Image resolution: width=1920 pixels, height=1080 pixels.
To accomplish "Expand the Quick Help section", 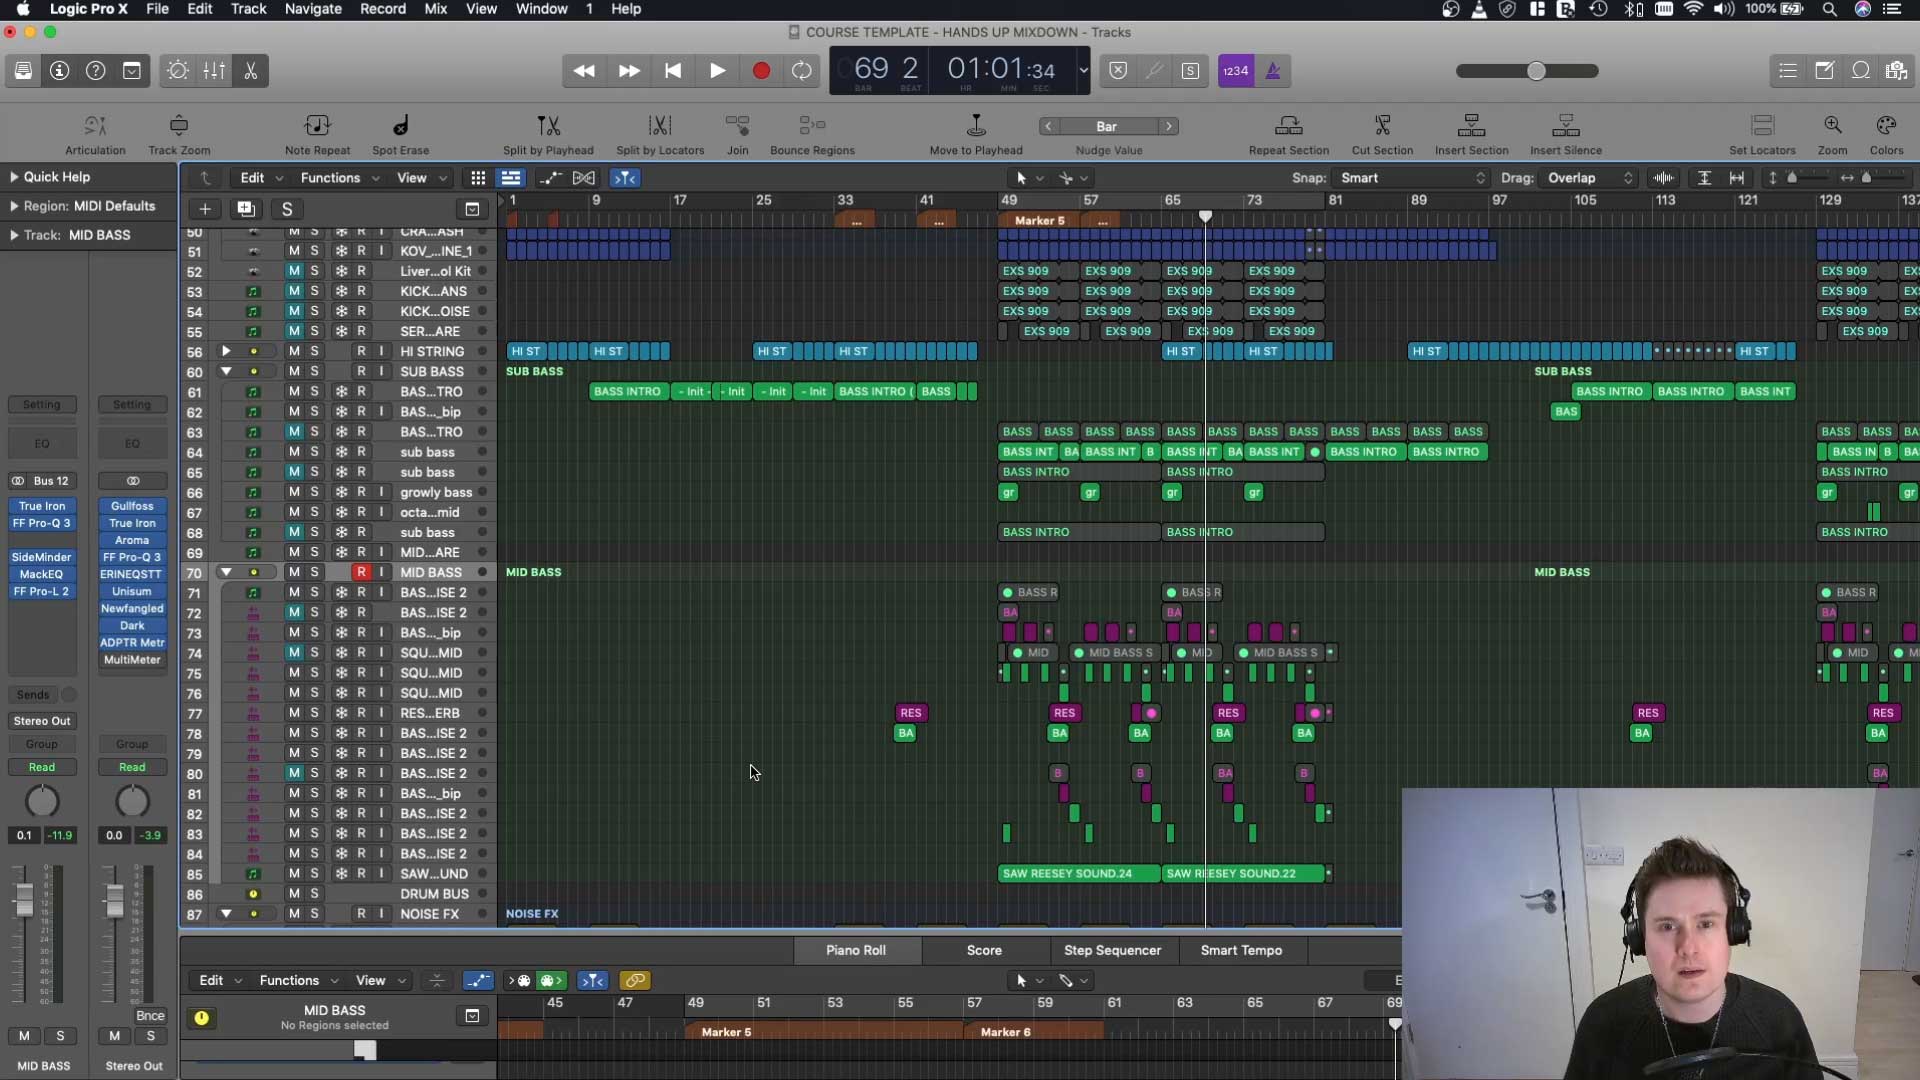I will click(14, 177).
